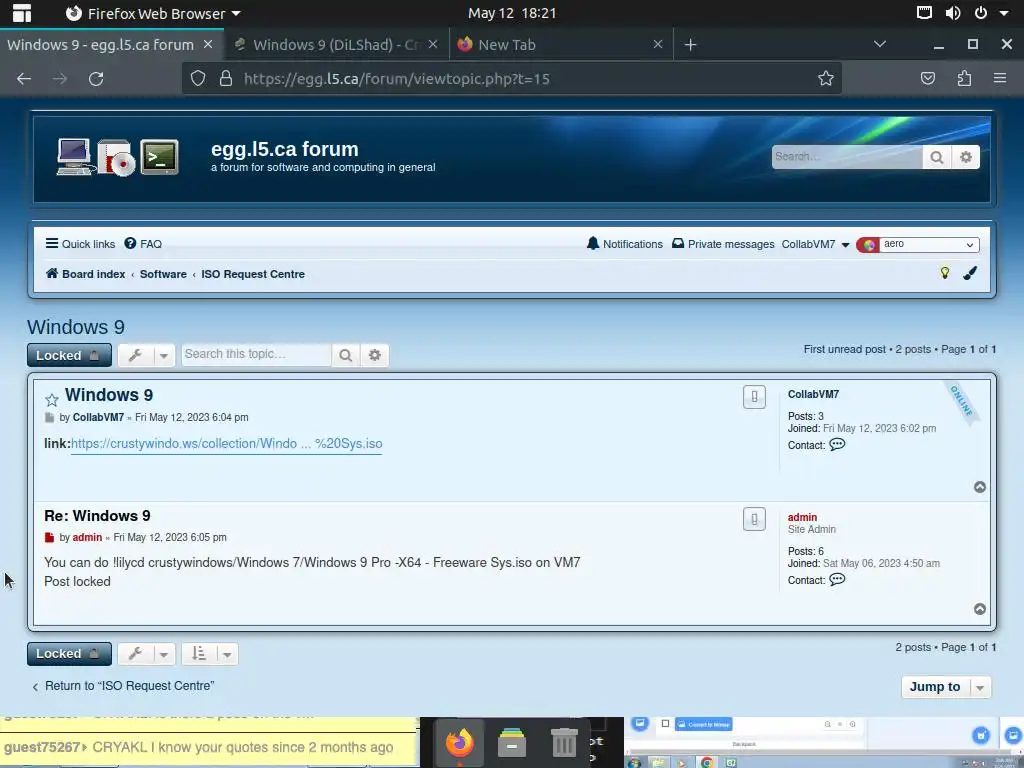Switch to the New Tab tab
The image size is (1024, 768).
coord(561,44)
